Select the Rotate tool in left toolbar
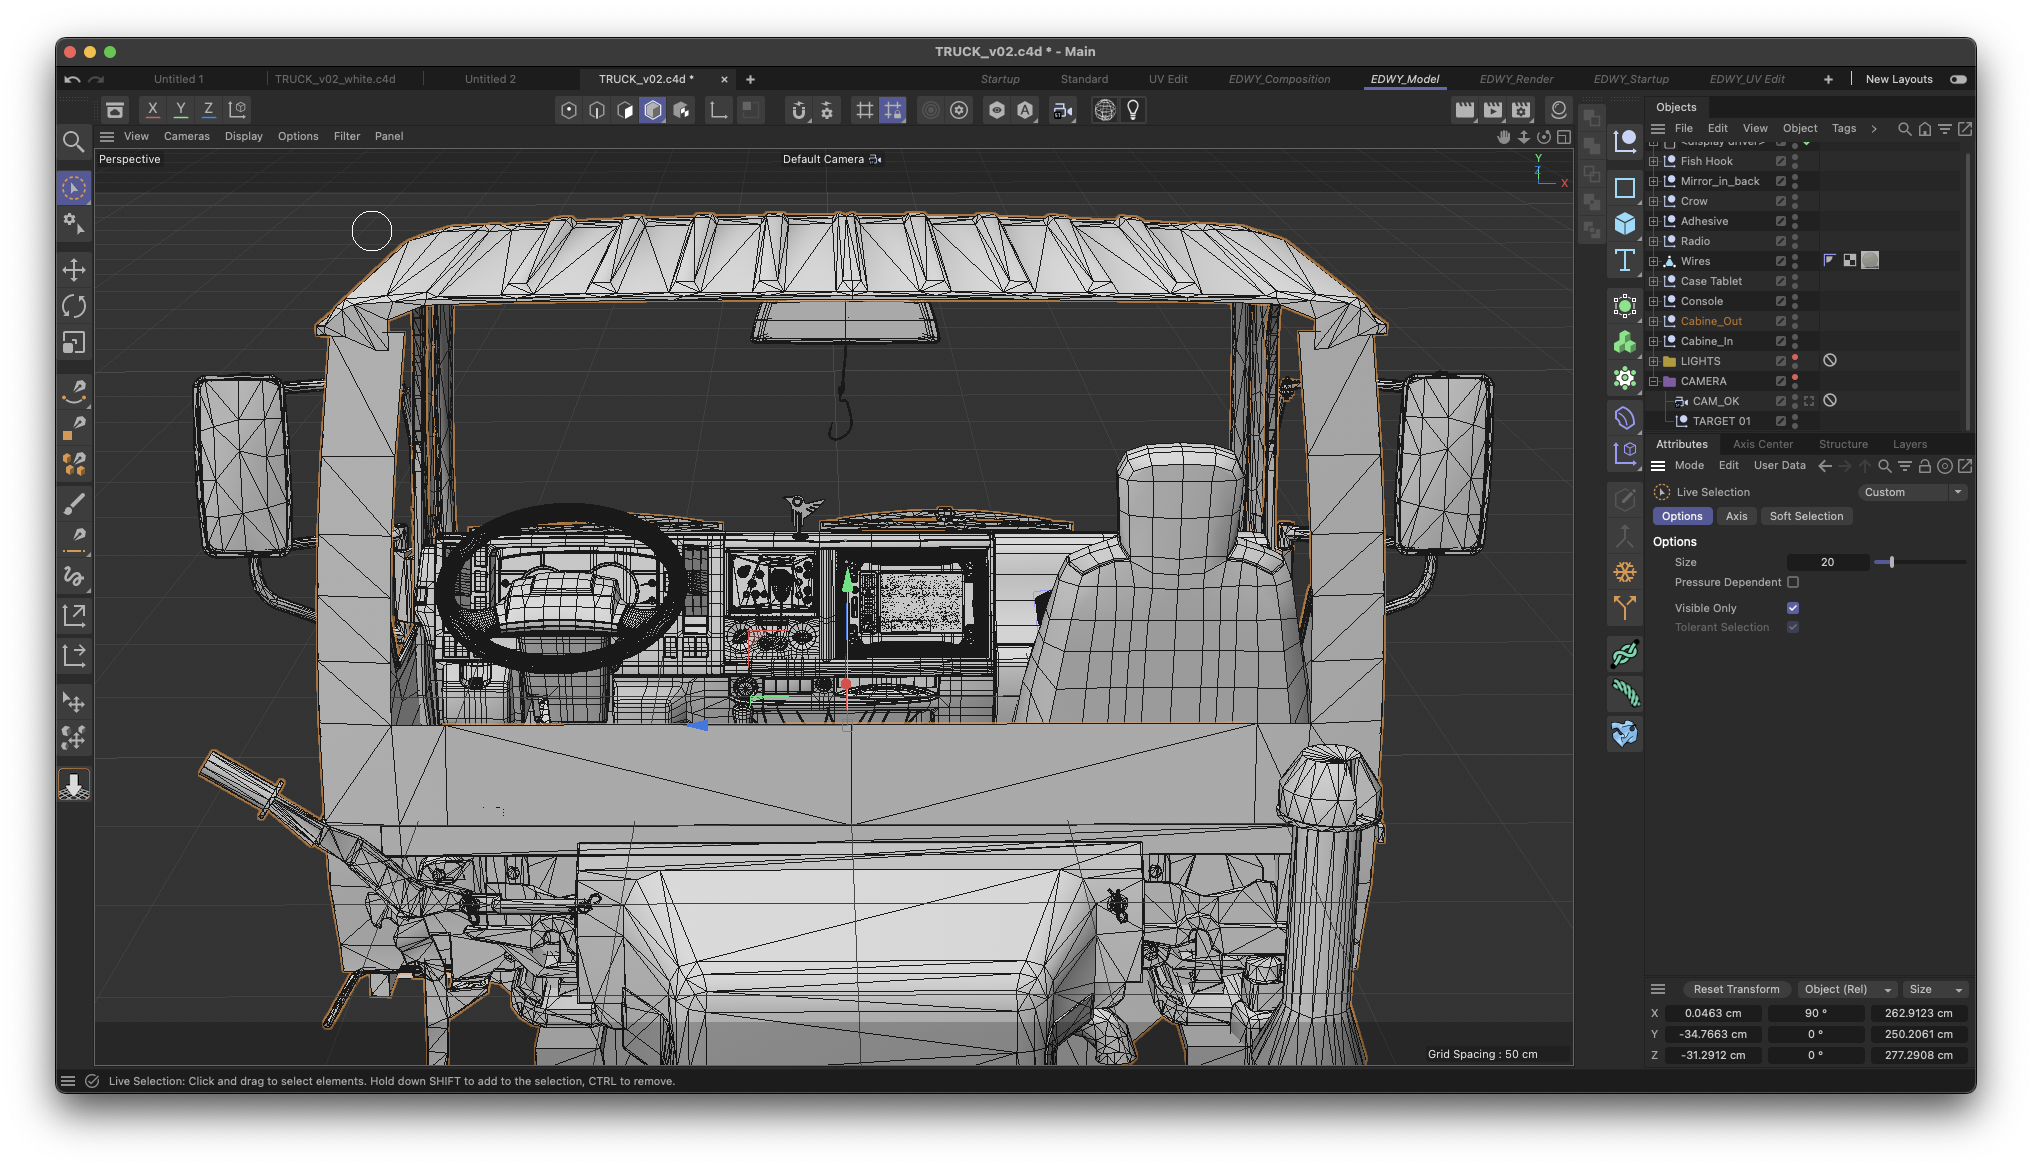2032x1167 pixels. tap(74, 306)
